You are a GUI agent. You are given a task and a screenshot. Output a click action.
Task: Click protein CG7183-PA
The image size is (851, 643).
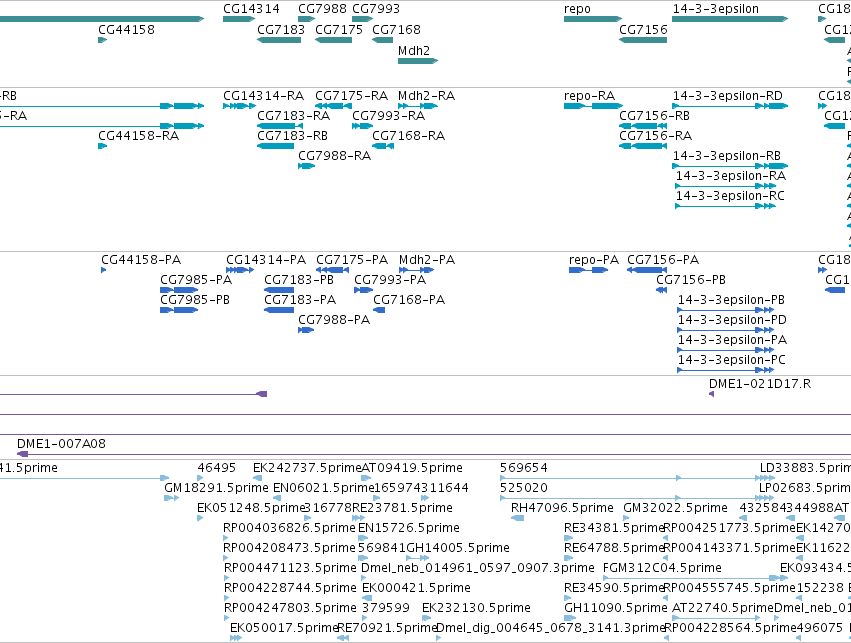[279, 310]
